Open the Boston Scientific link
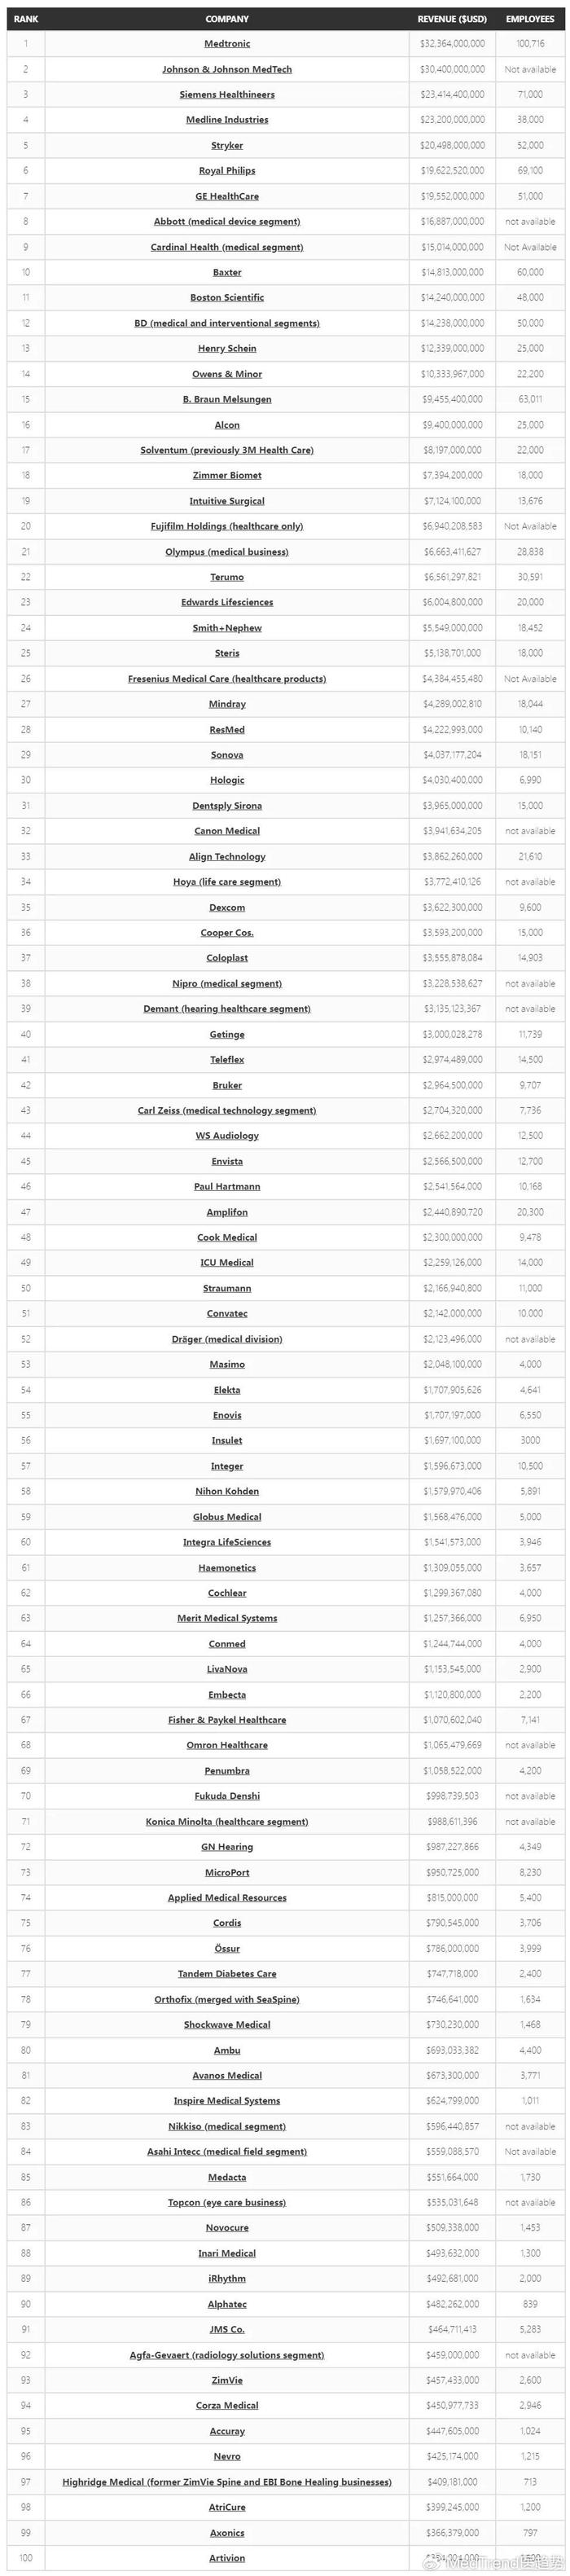 click(227, 298)
